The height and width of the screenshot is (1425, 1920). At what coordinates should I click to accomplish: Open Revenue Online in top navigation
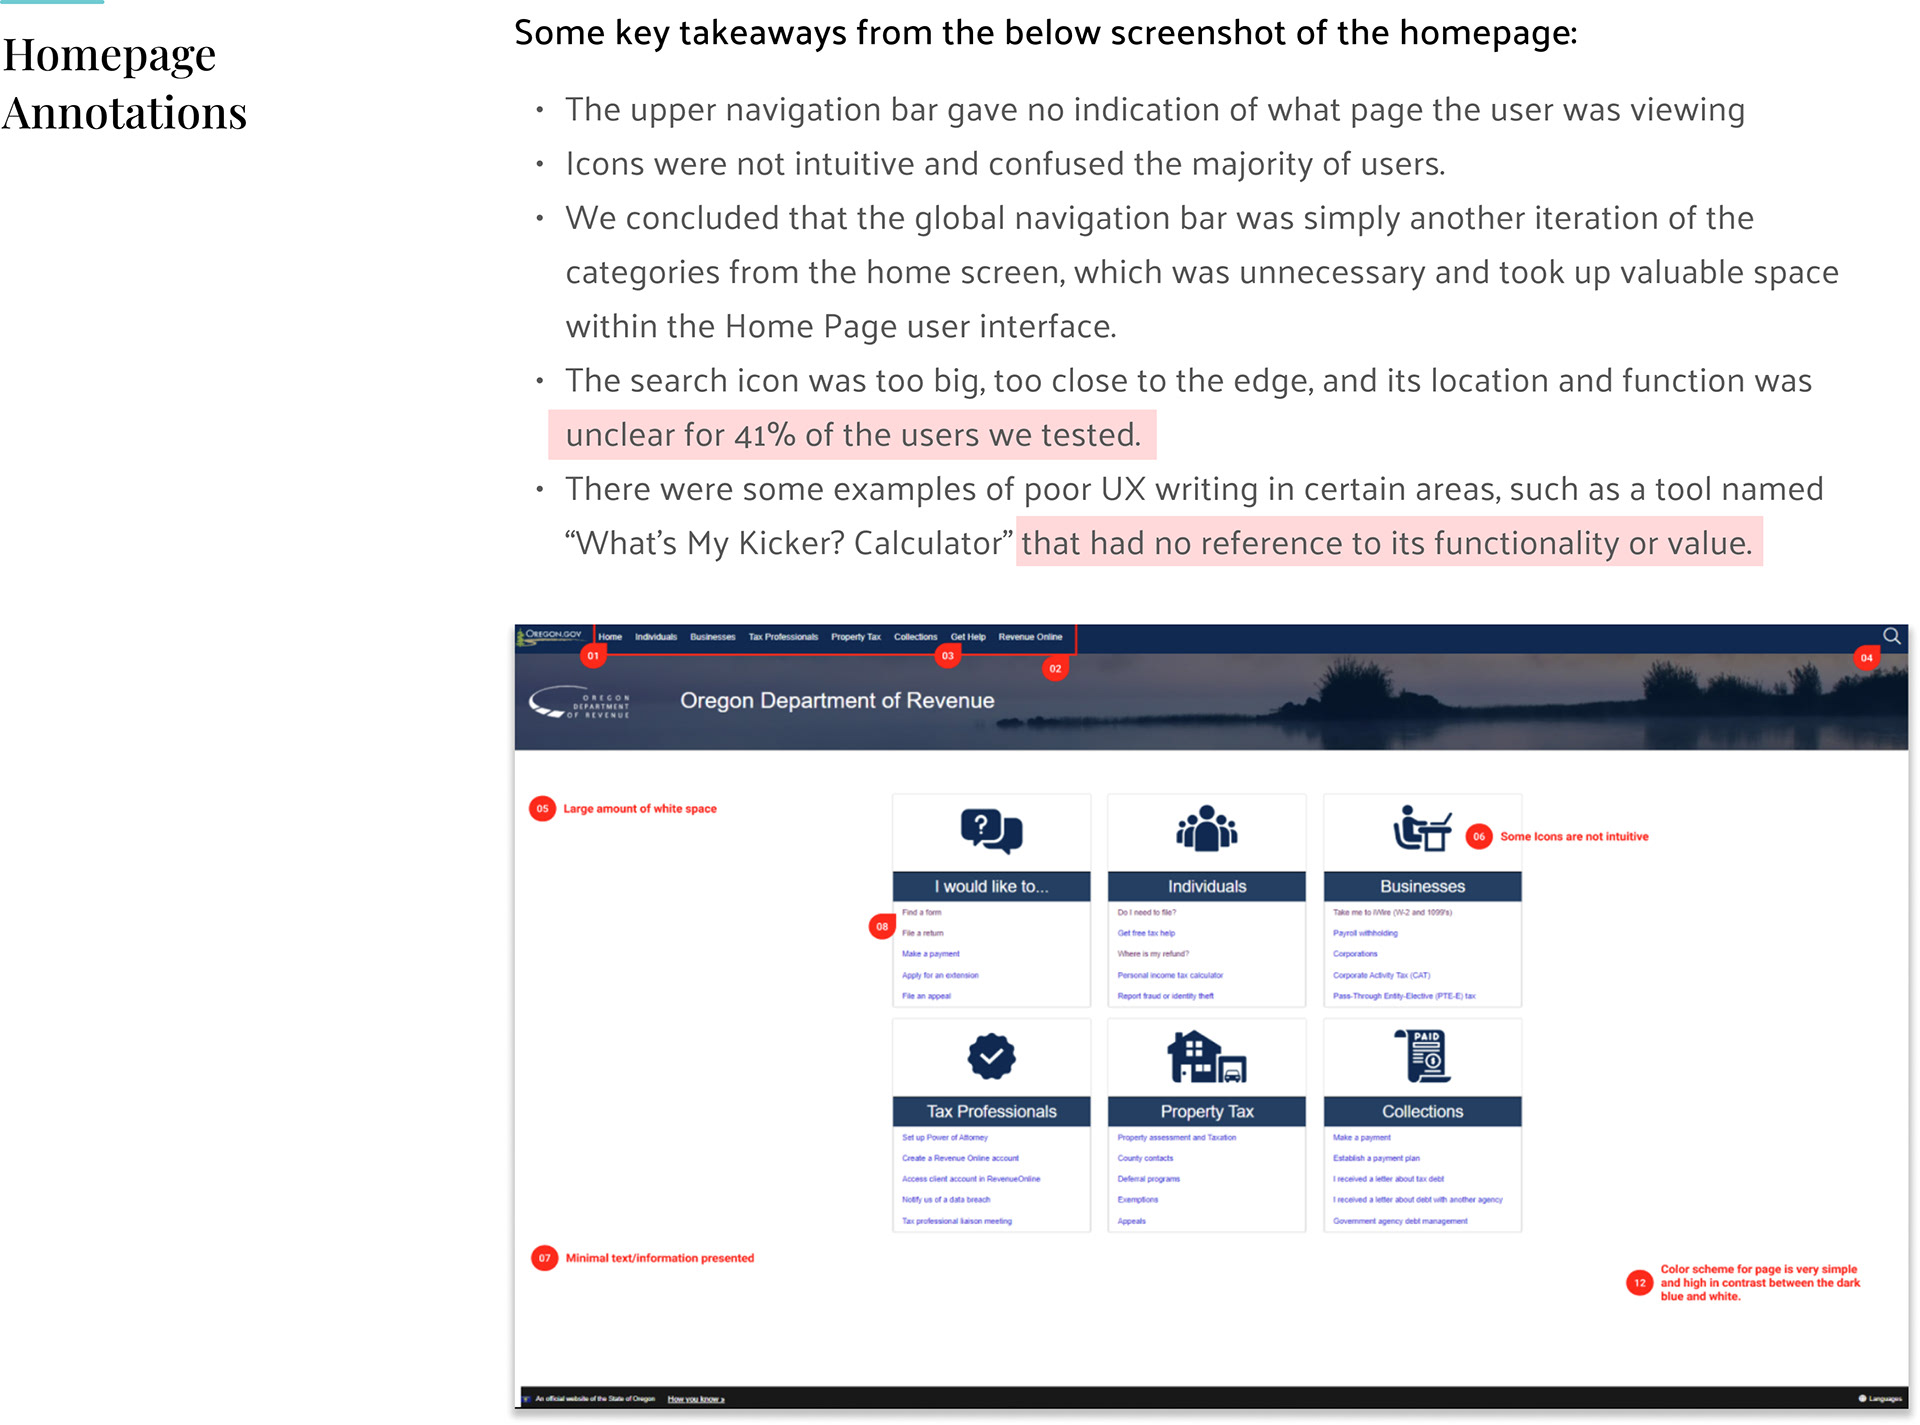click(x=1030, y=637)
